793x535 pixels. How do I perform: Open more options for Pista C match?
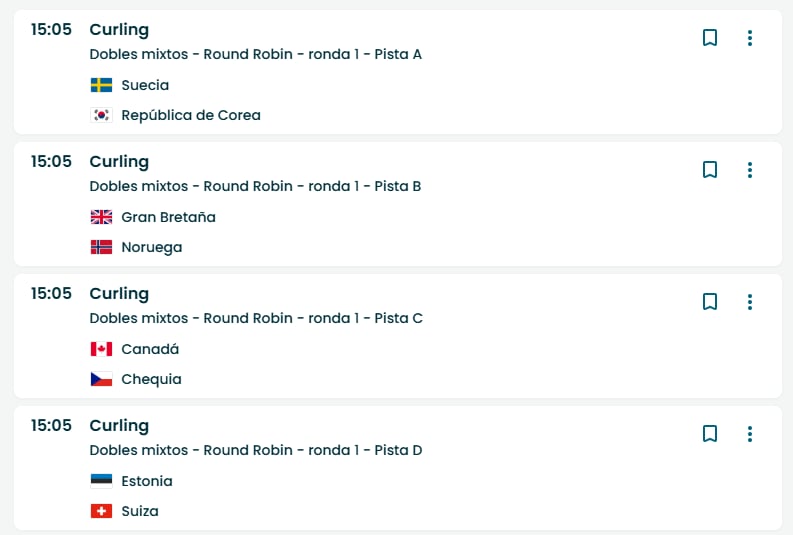[x=750, y=302]
